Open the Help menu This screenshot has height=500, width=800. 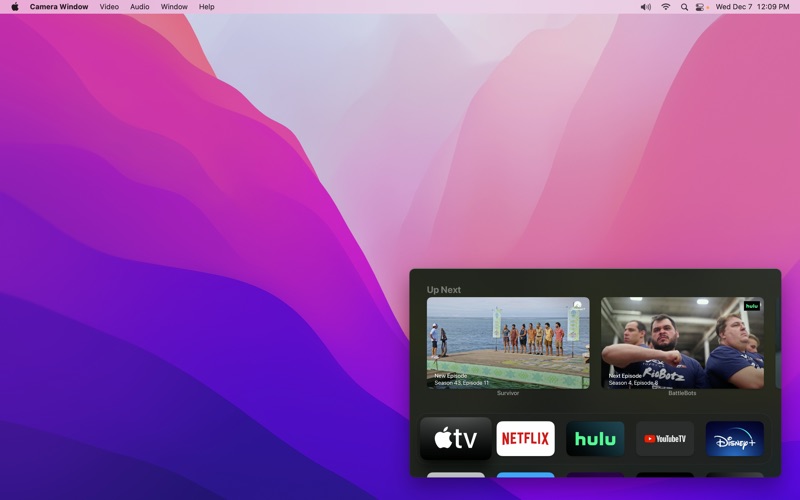point(207,7)
